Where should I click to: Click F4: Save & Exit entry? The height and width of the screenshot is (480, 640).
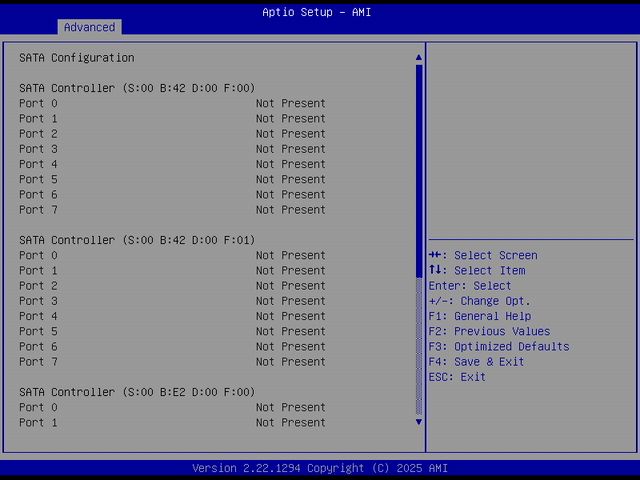point(476,362)
